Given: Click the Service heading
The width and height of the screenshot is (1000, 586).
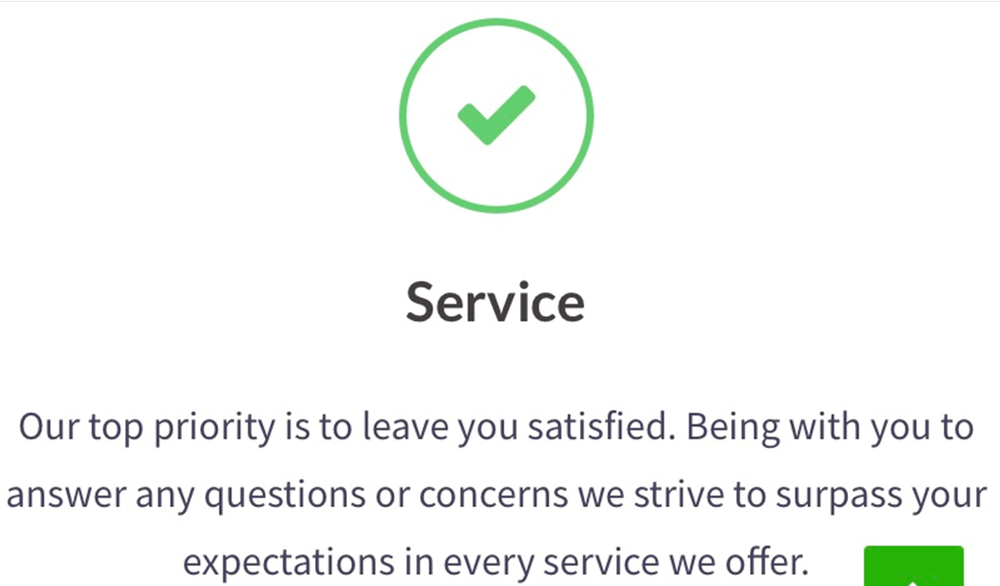Looking at the screenshot, I should tap(496, 301).
